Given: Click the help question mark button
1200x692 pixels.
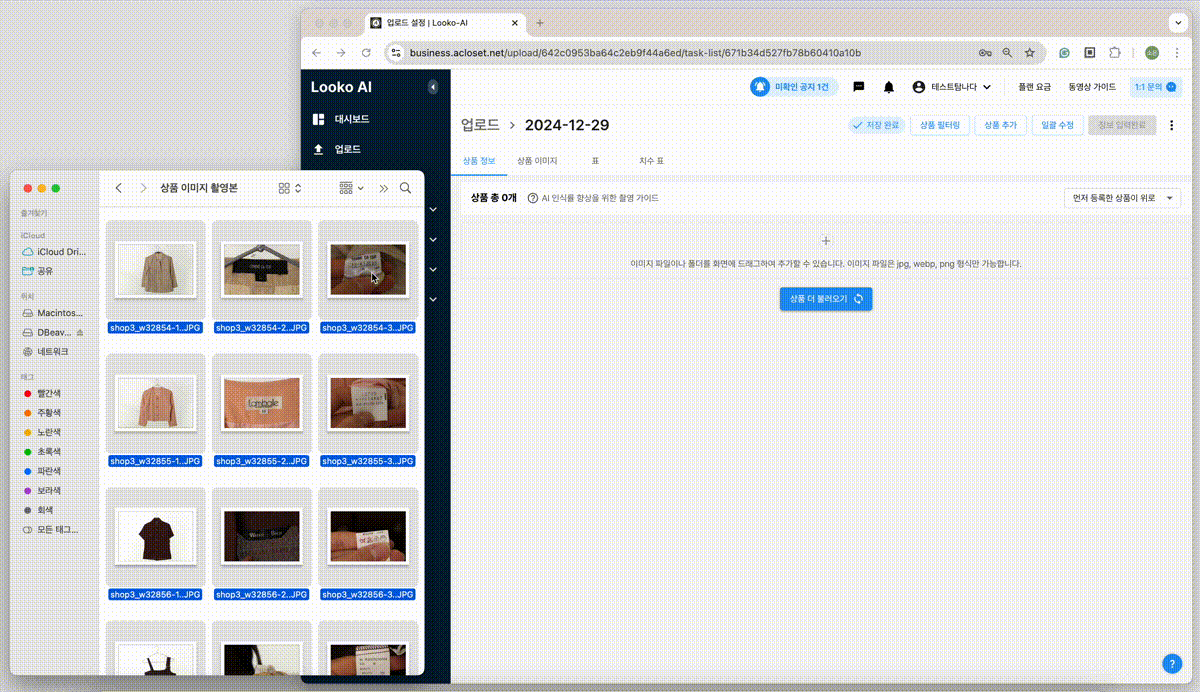Looking at the screenshot, I should 1172,663.
